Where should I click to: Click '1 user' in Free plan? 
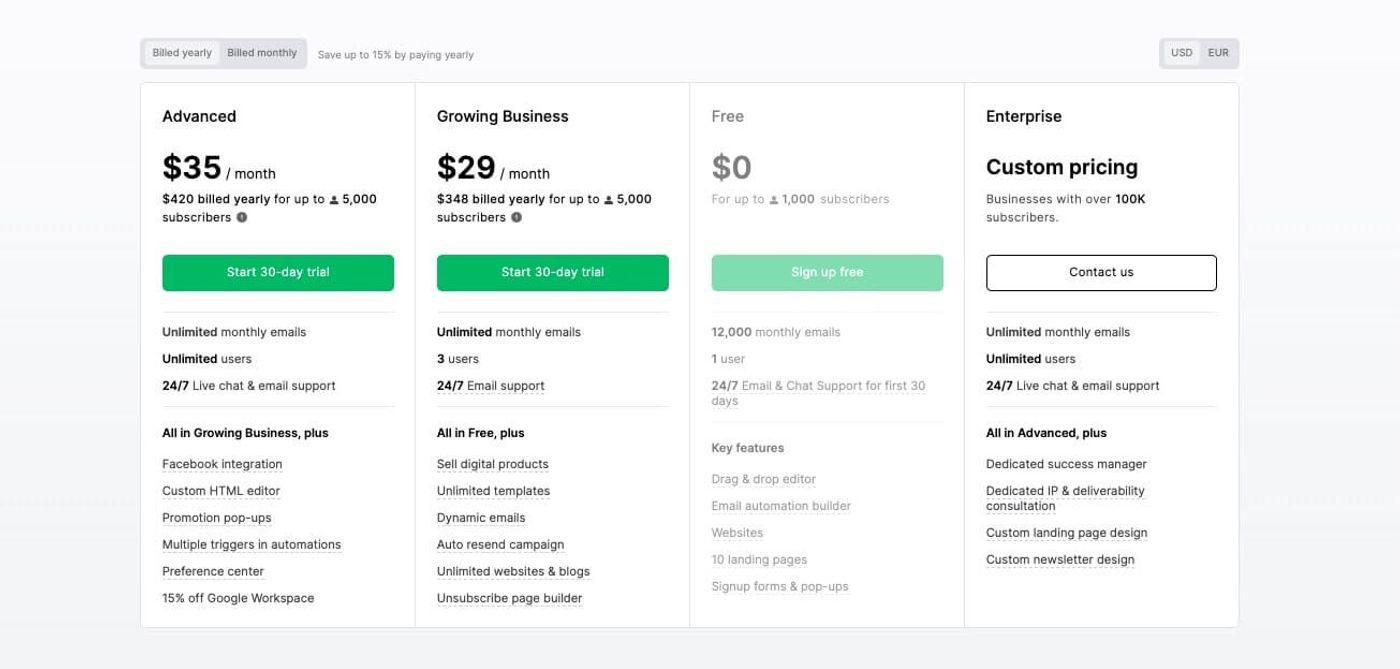coord(728,359)
